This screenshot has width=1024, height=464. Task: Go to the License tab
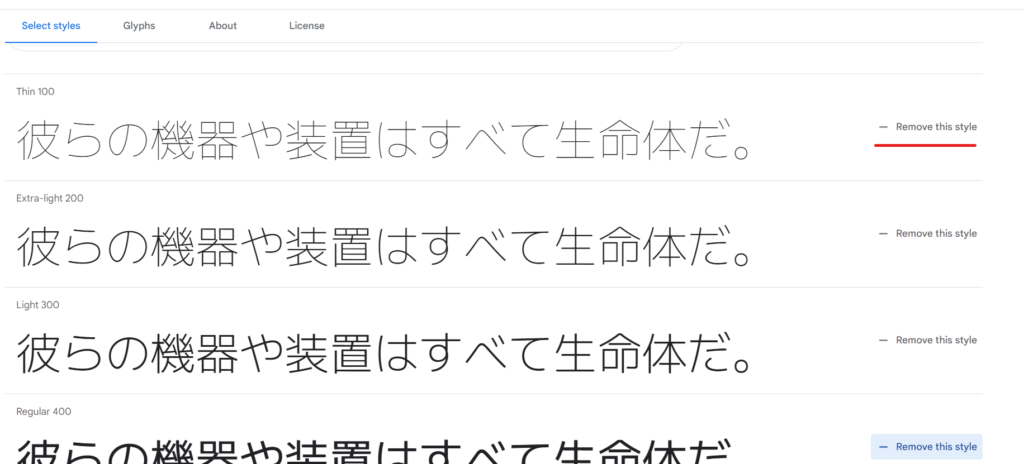(307, 25)
